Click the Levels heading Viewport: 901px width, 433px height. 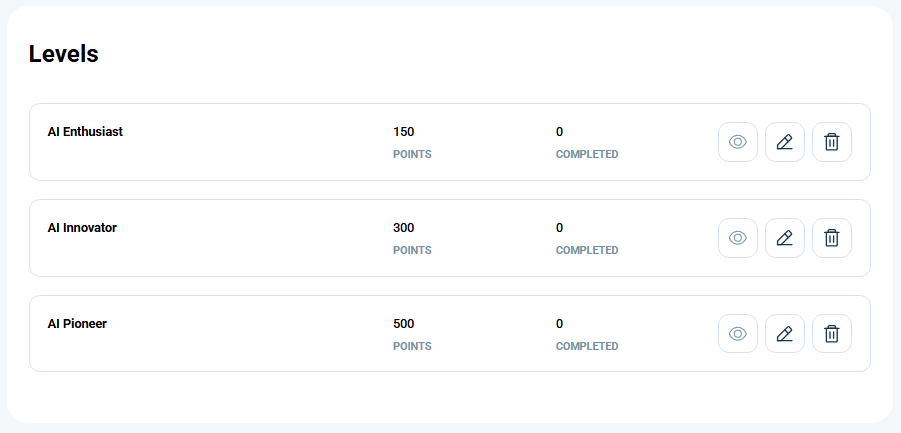click(x=64, y=54)
